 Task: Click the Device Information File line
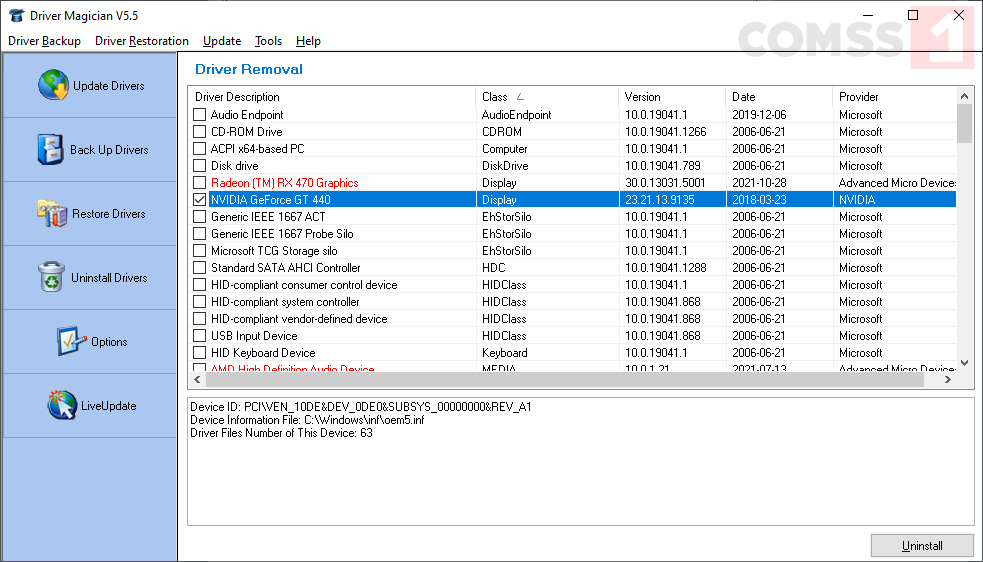tap(307, 420)
